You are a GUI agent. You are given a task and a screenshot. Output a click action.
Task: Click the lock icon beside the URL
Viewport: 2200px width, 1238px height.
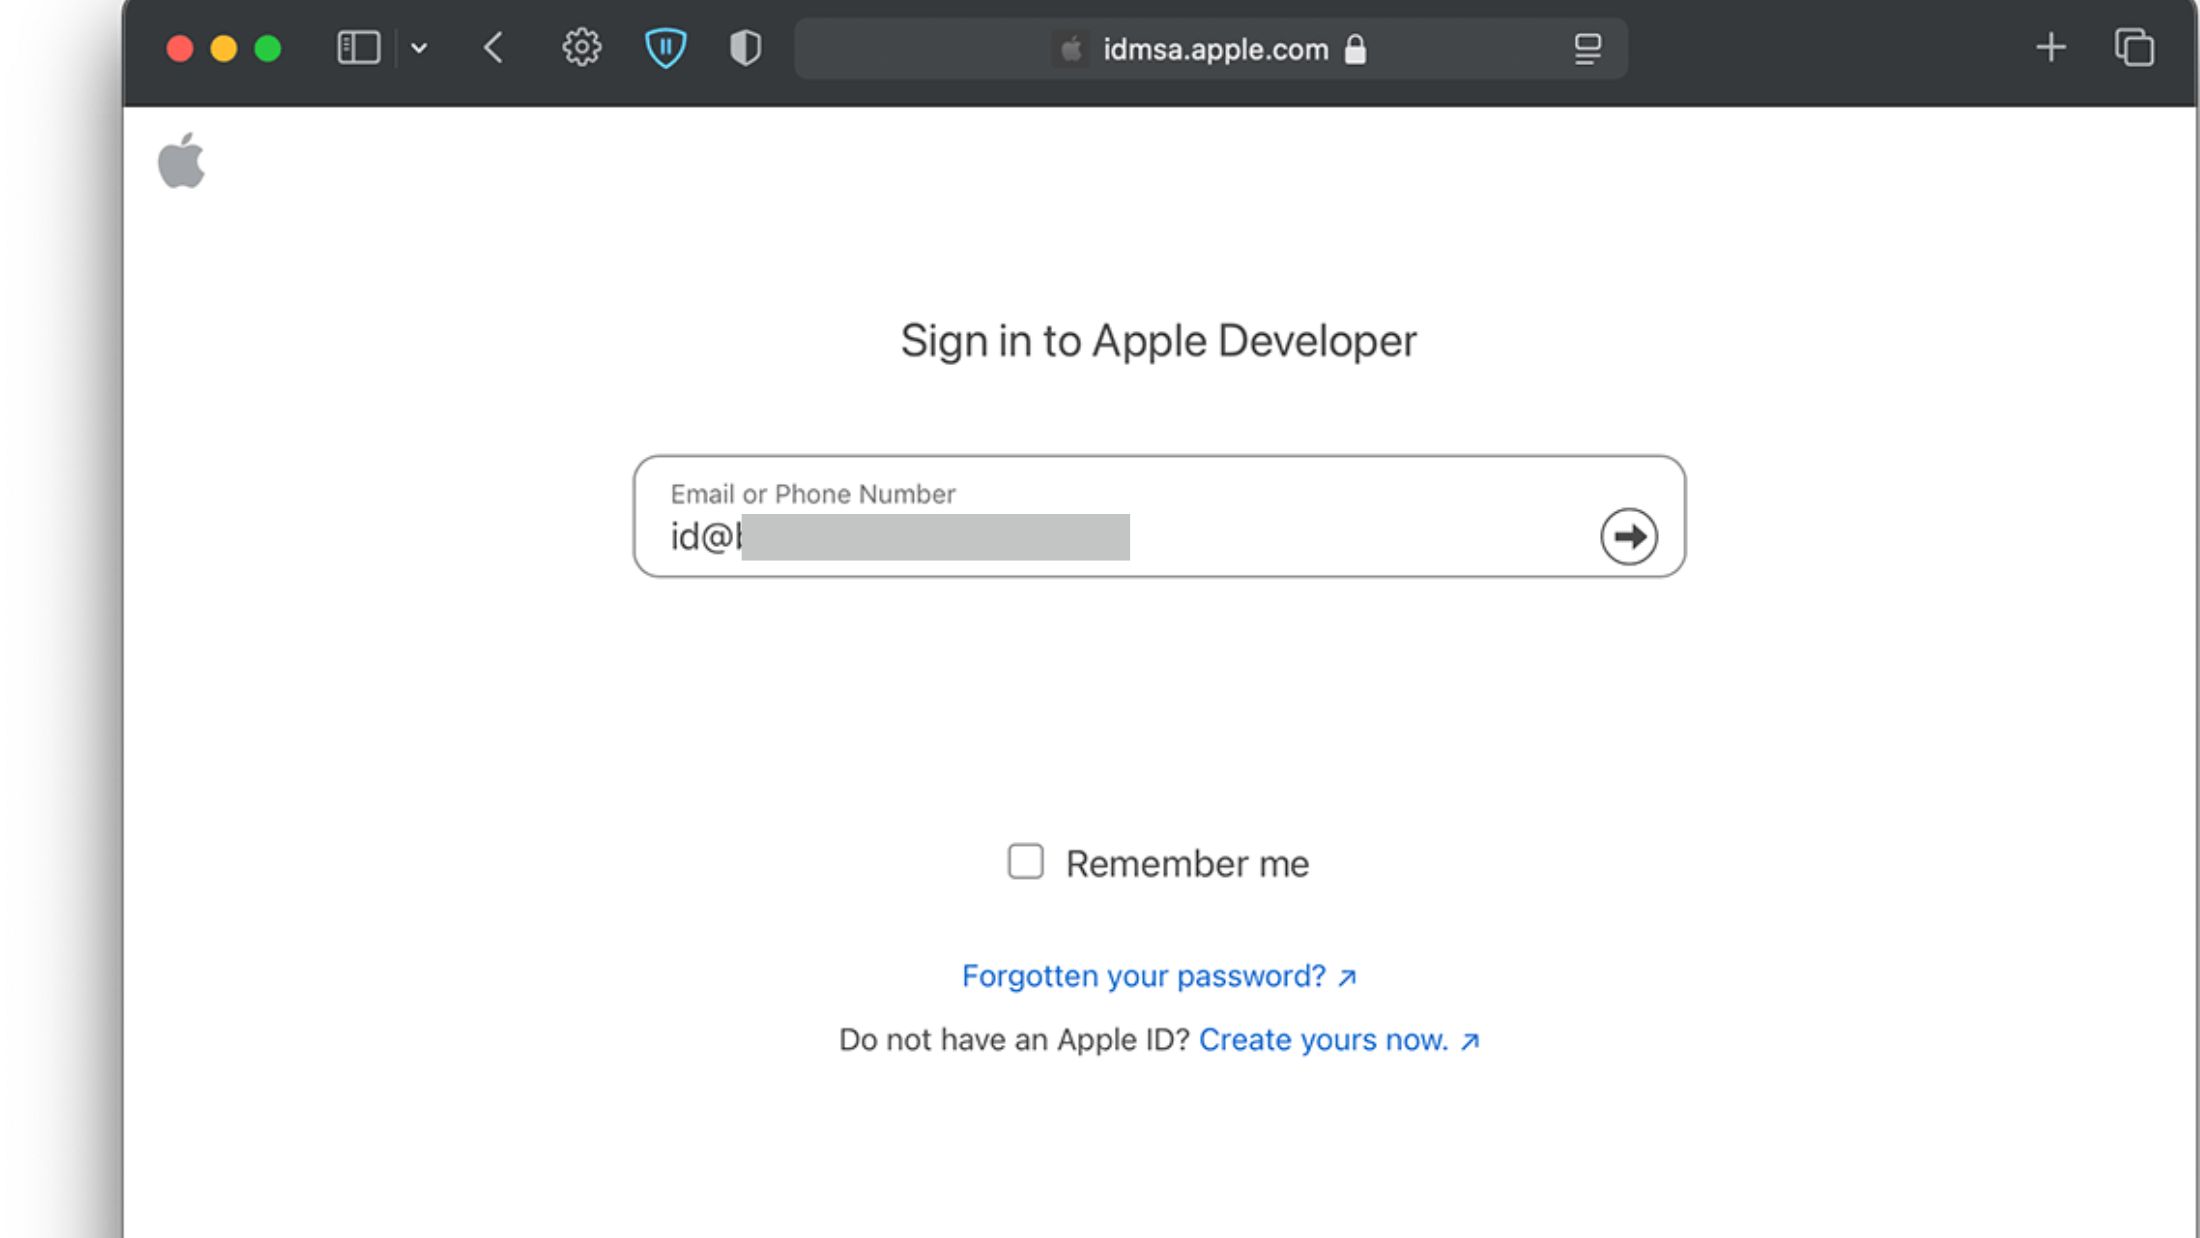[x=1355, y=49]
